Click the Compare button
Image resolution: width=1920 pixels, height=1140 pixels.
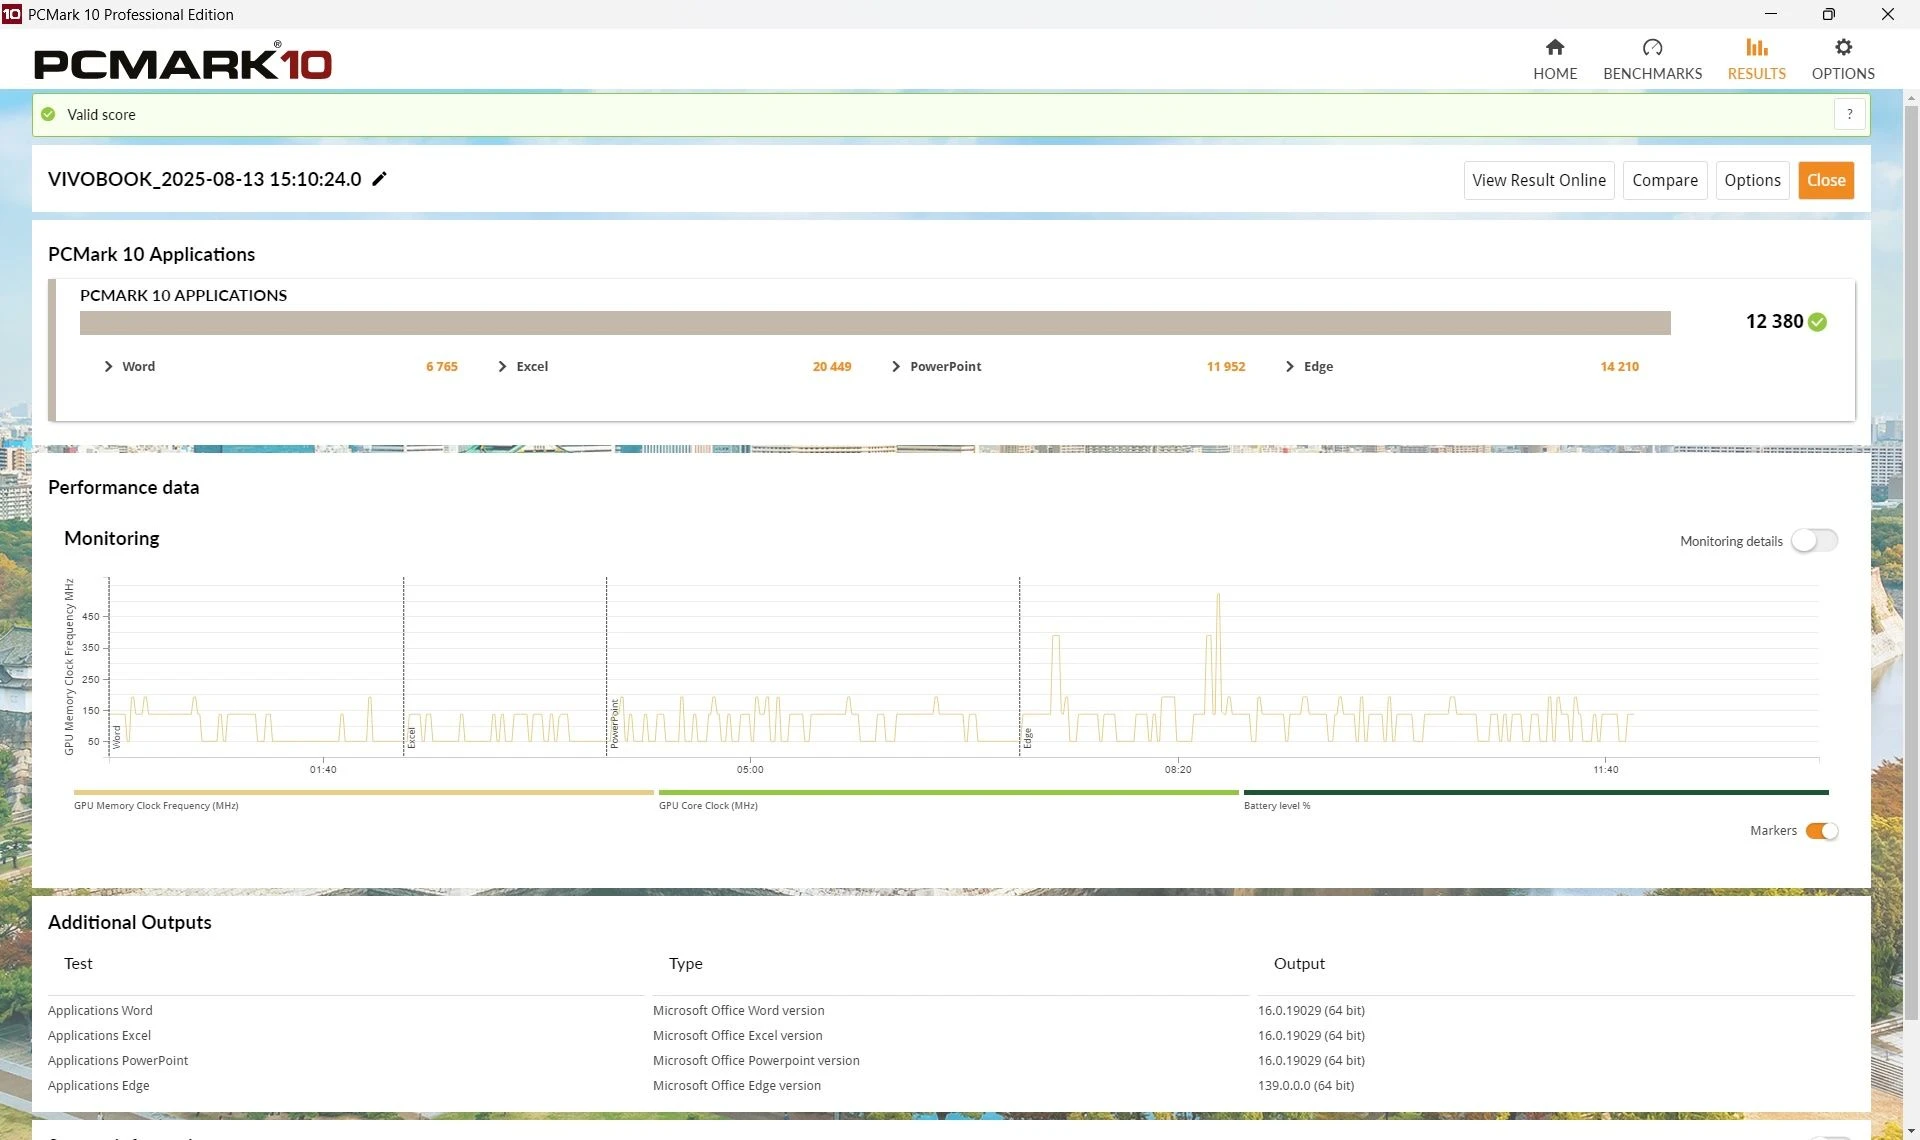pyautogui.click(x=1665, y=180)
